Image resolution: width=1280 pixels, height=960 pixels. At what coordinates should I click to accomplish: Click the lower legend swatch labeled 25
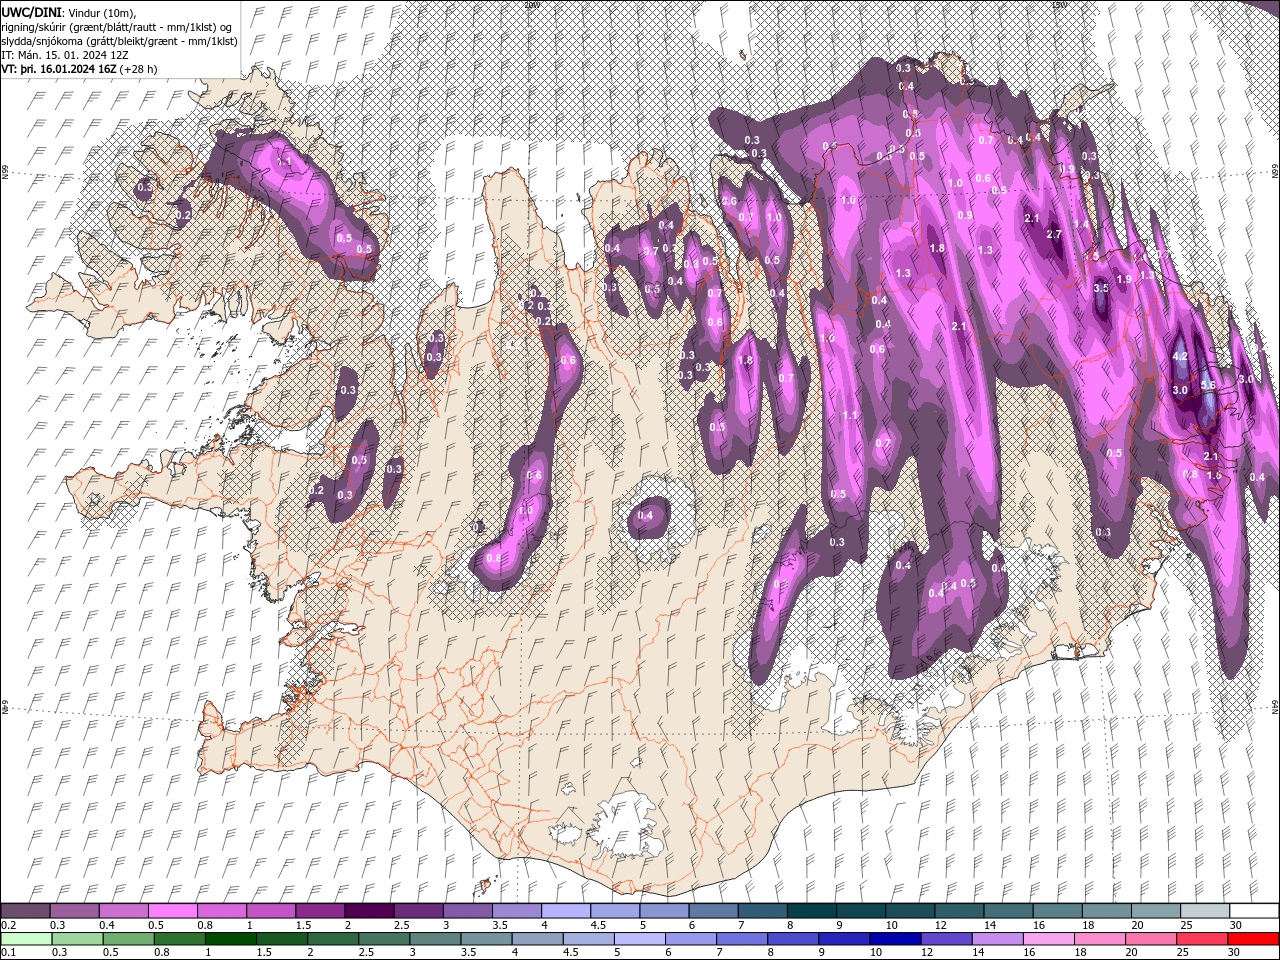point(1201,939)
